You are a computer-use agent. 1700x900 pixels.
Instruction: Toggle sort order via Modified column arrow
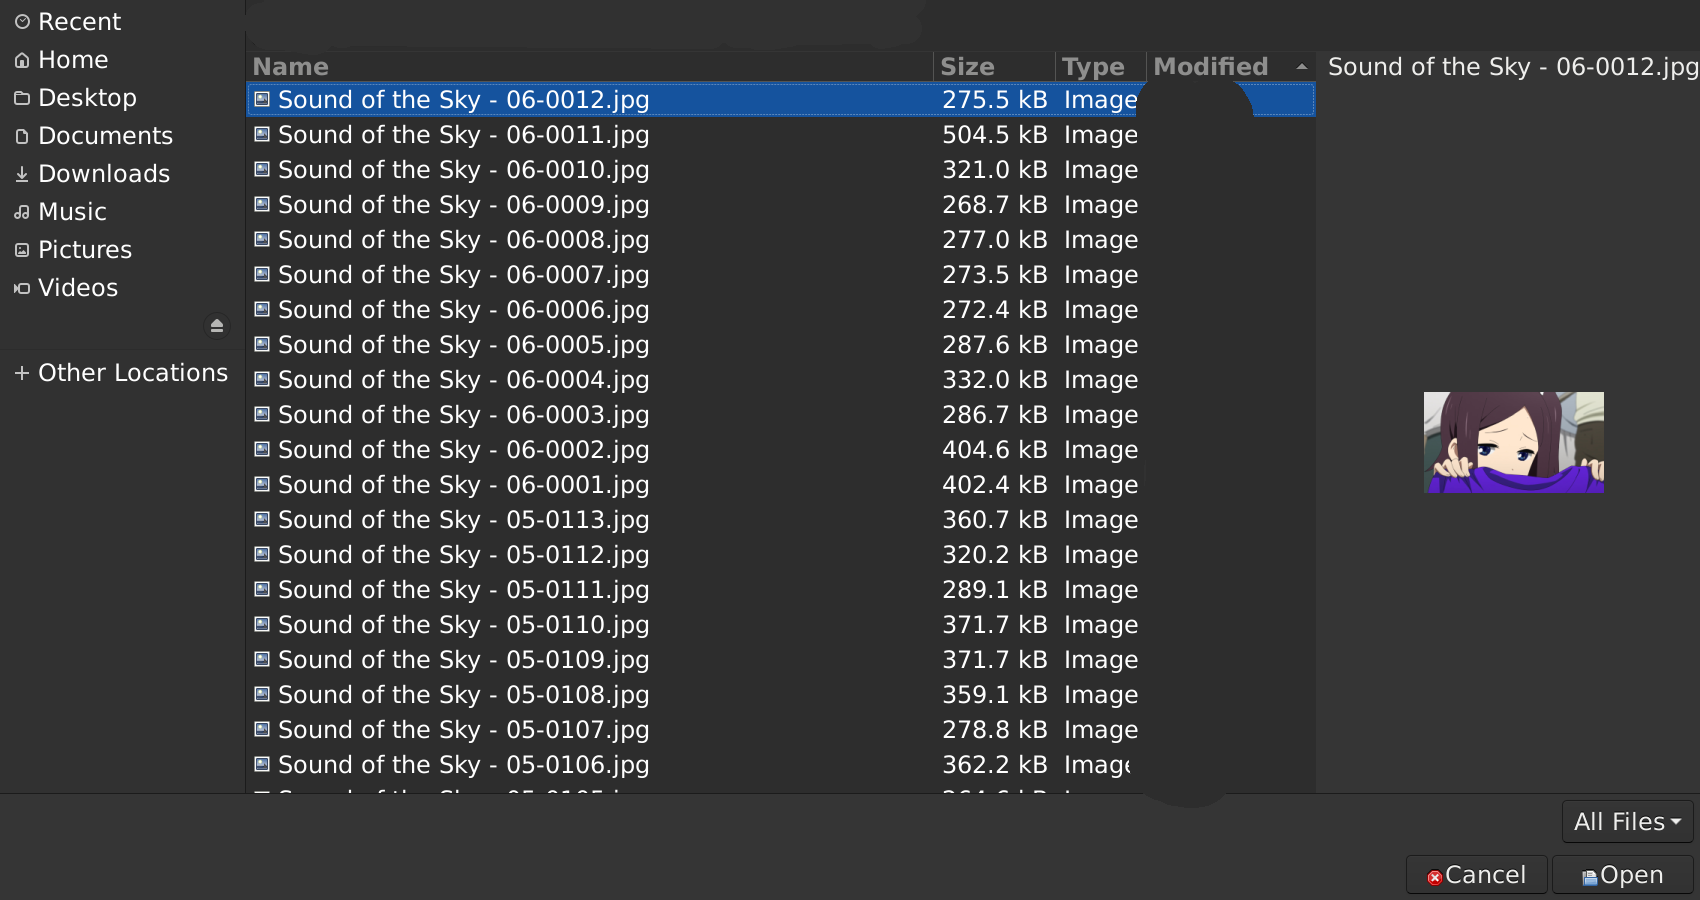coord(1302,67)
